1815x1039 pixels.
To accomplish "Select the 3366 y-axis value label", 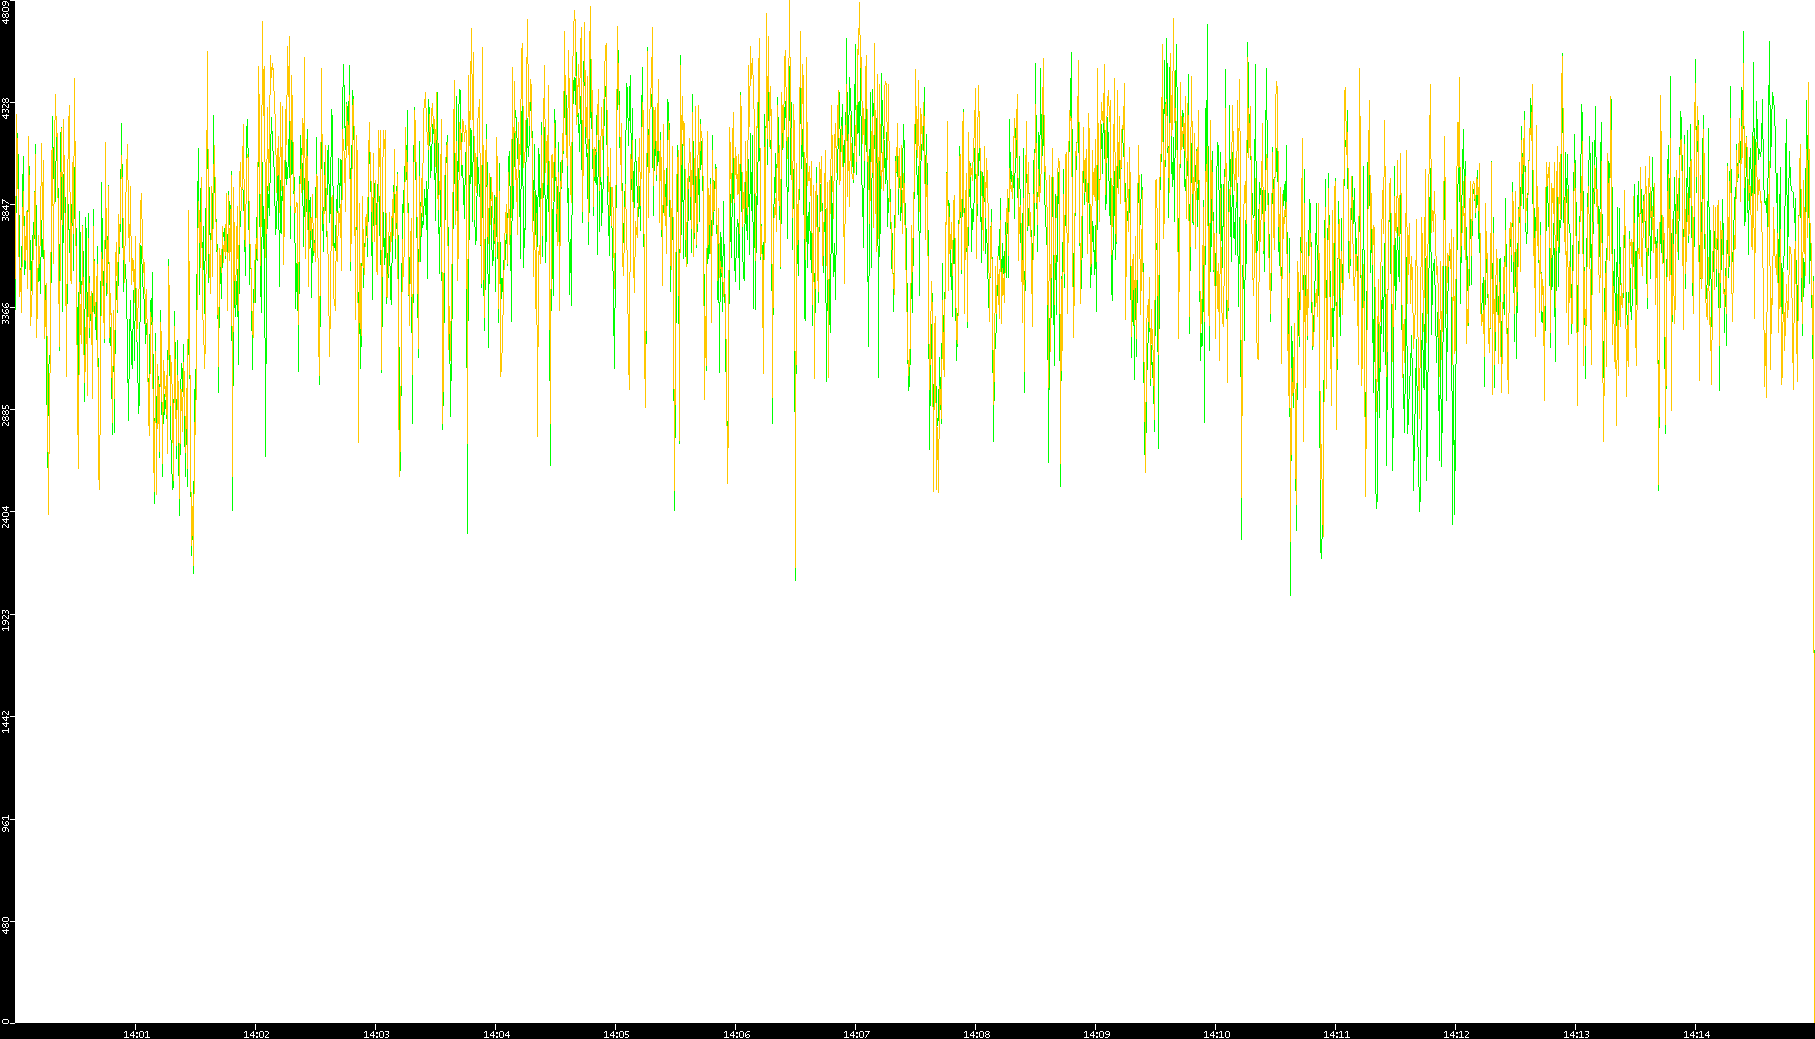I will (6, 313).
